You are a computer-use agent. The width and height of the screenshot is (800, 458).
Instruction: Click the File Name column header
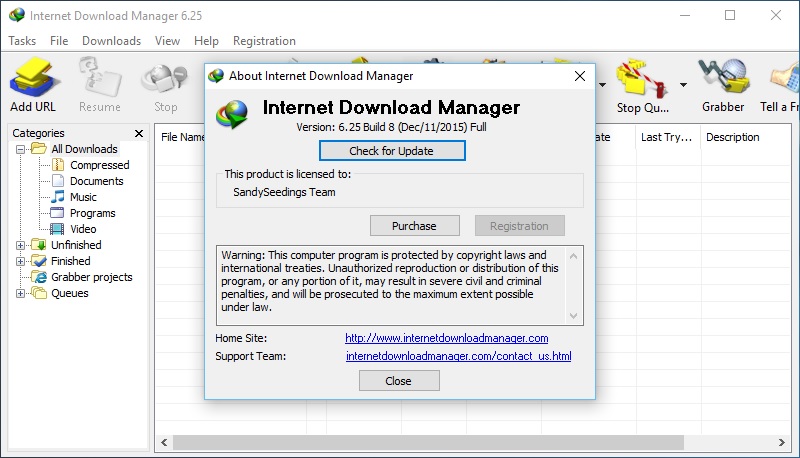point(183,137)
